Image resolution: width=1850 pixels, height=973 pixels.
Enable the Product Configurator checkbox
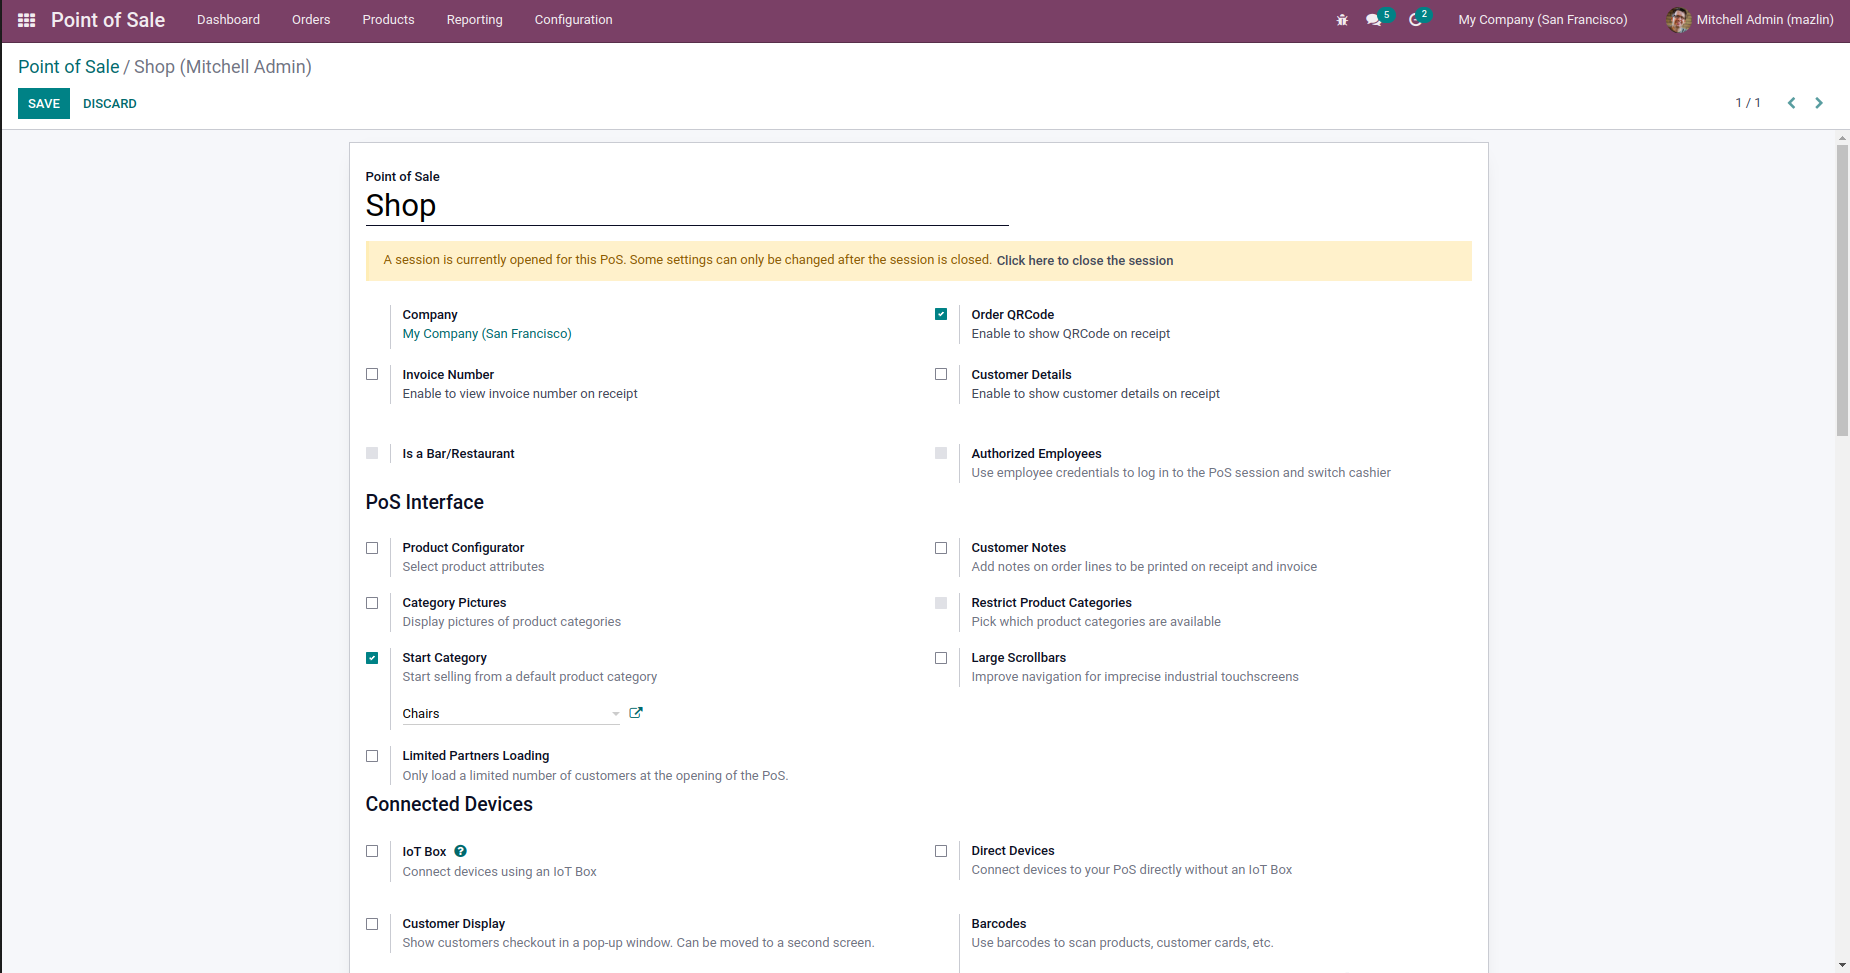click(372, 548)
